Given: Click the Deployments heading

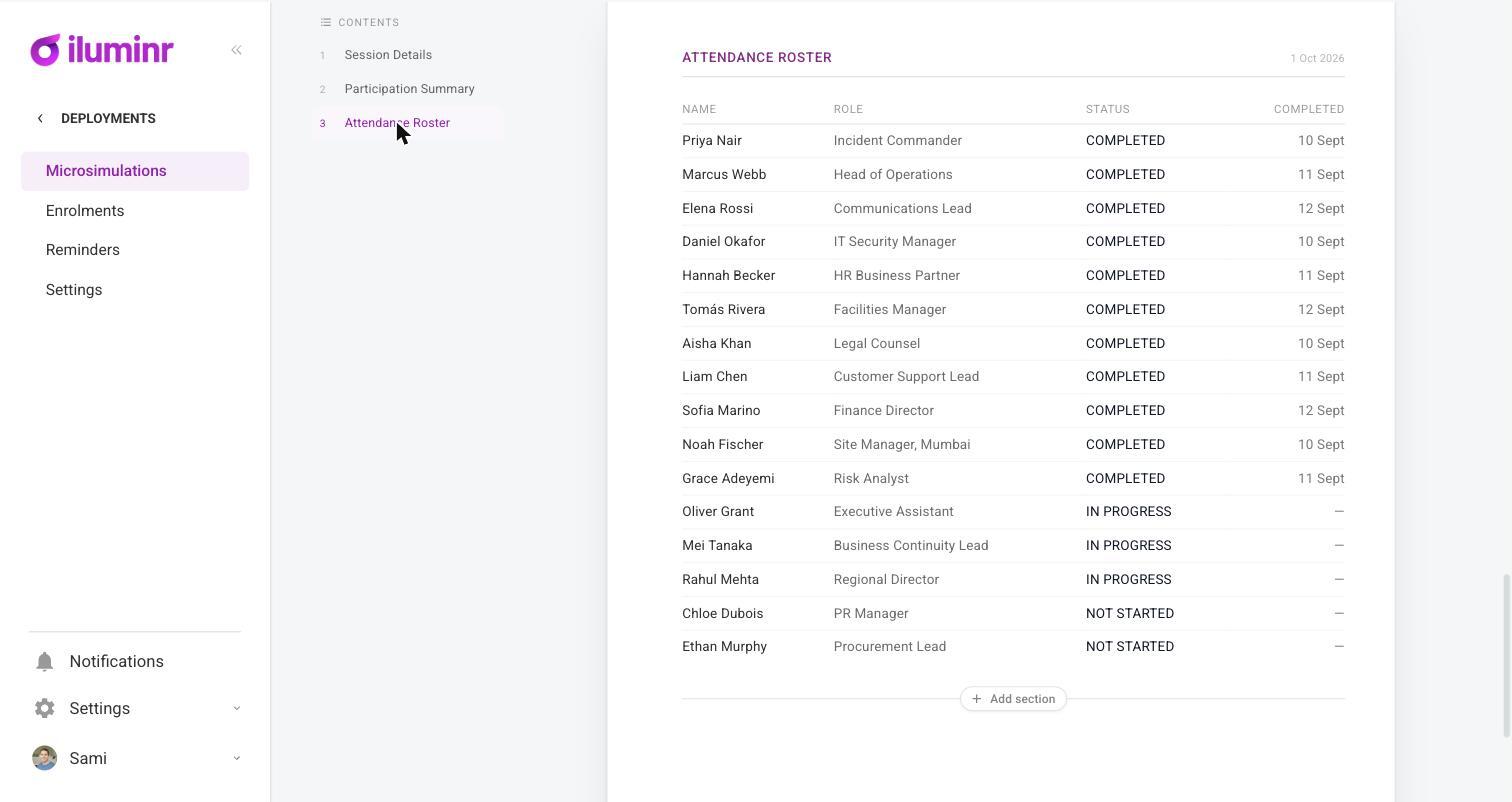Looking at the screenshot, I should click(108, 118).
